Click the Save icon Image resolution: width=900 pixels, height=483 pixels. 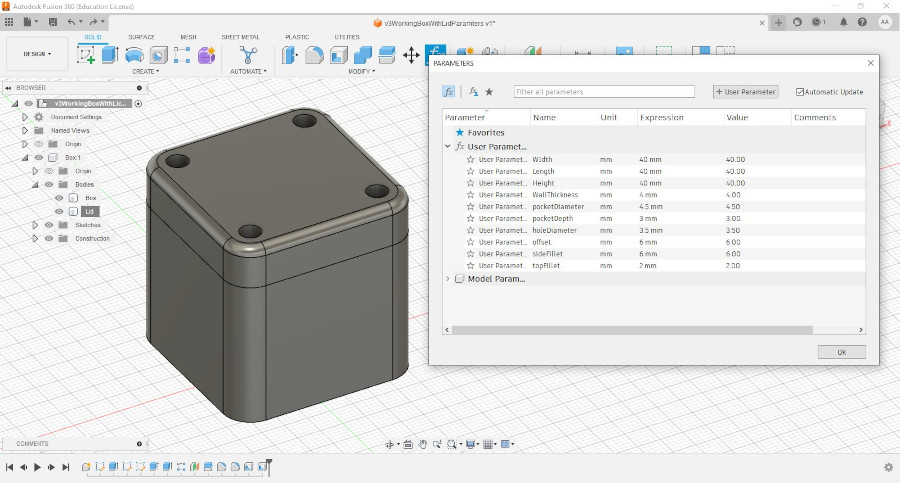53,22
